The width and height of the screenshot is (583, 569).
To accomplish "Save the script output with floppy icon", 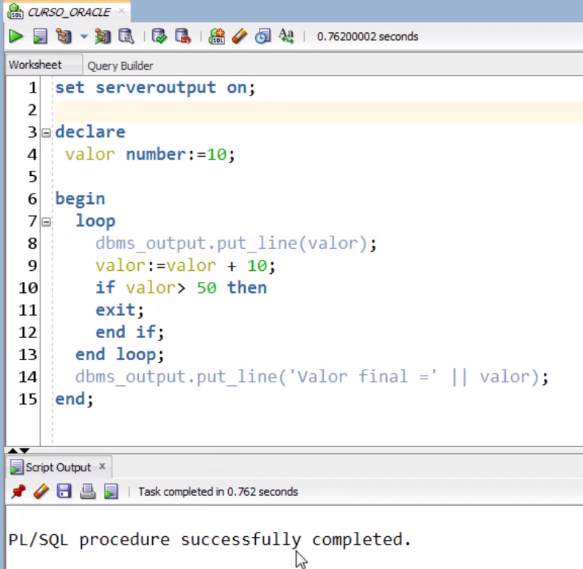I will [64, 491].
